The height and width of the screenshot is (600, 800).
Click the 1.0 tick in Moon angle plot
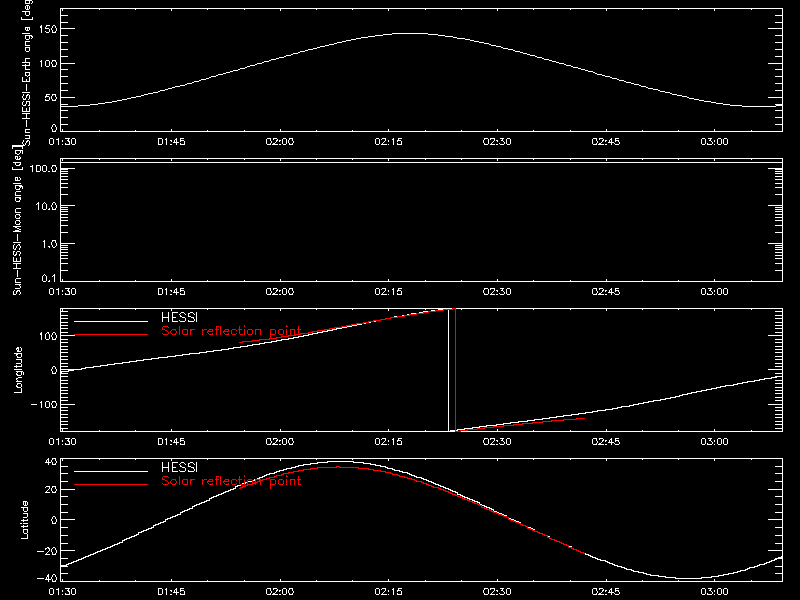tap(49, 244)
